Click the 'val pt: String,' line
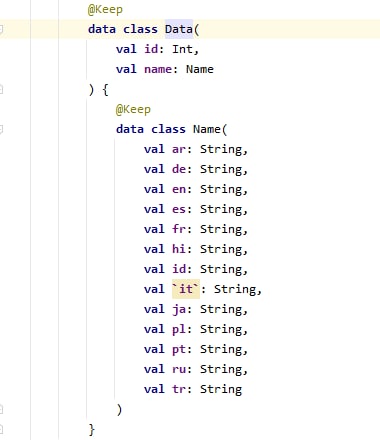Viewport: 380px width, 440px height. (196, 349)
